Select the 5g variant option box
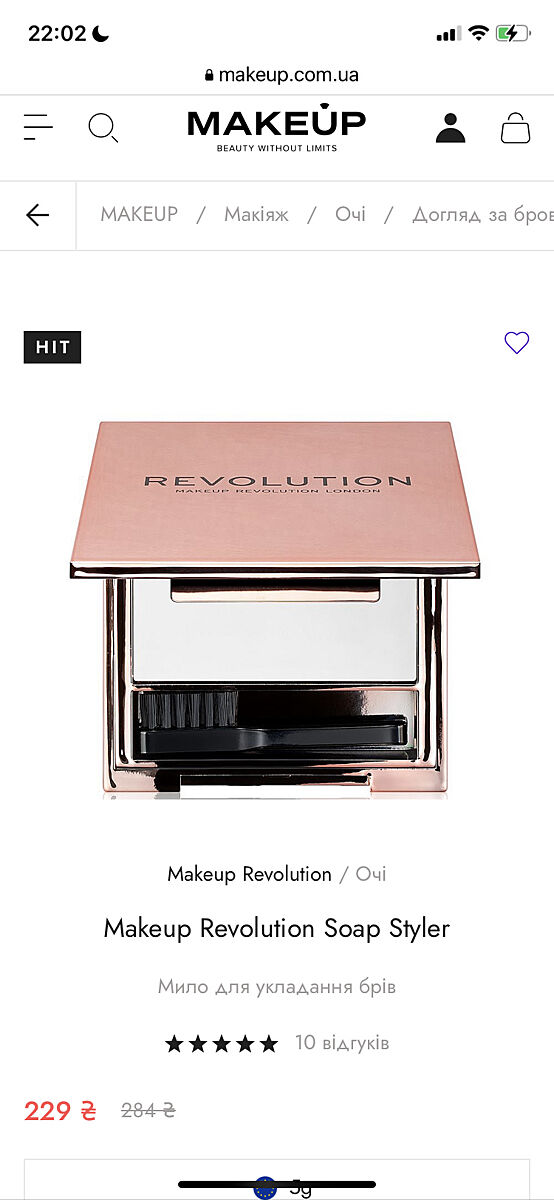Image resolution: width=554 pixels, height=1200 pixels. click(x=277, y=1180)
